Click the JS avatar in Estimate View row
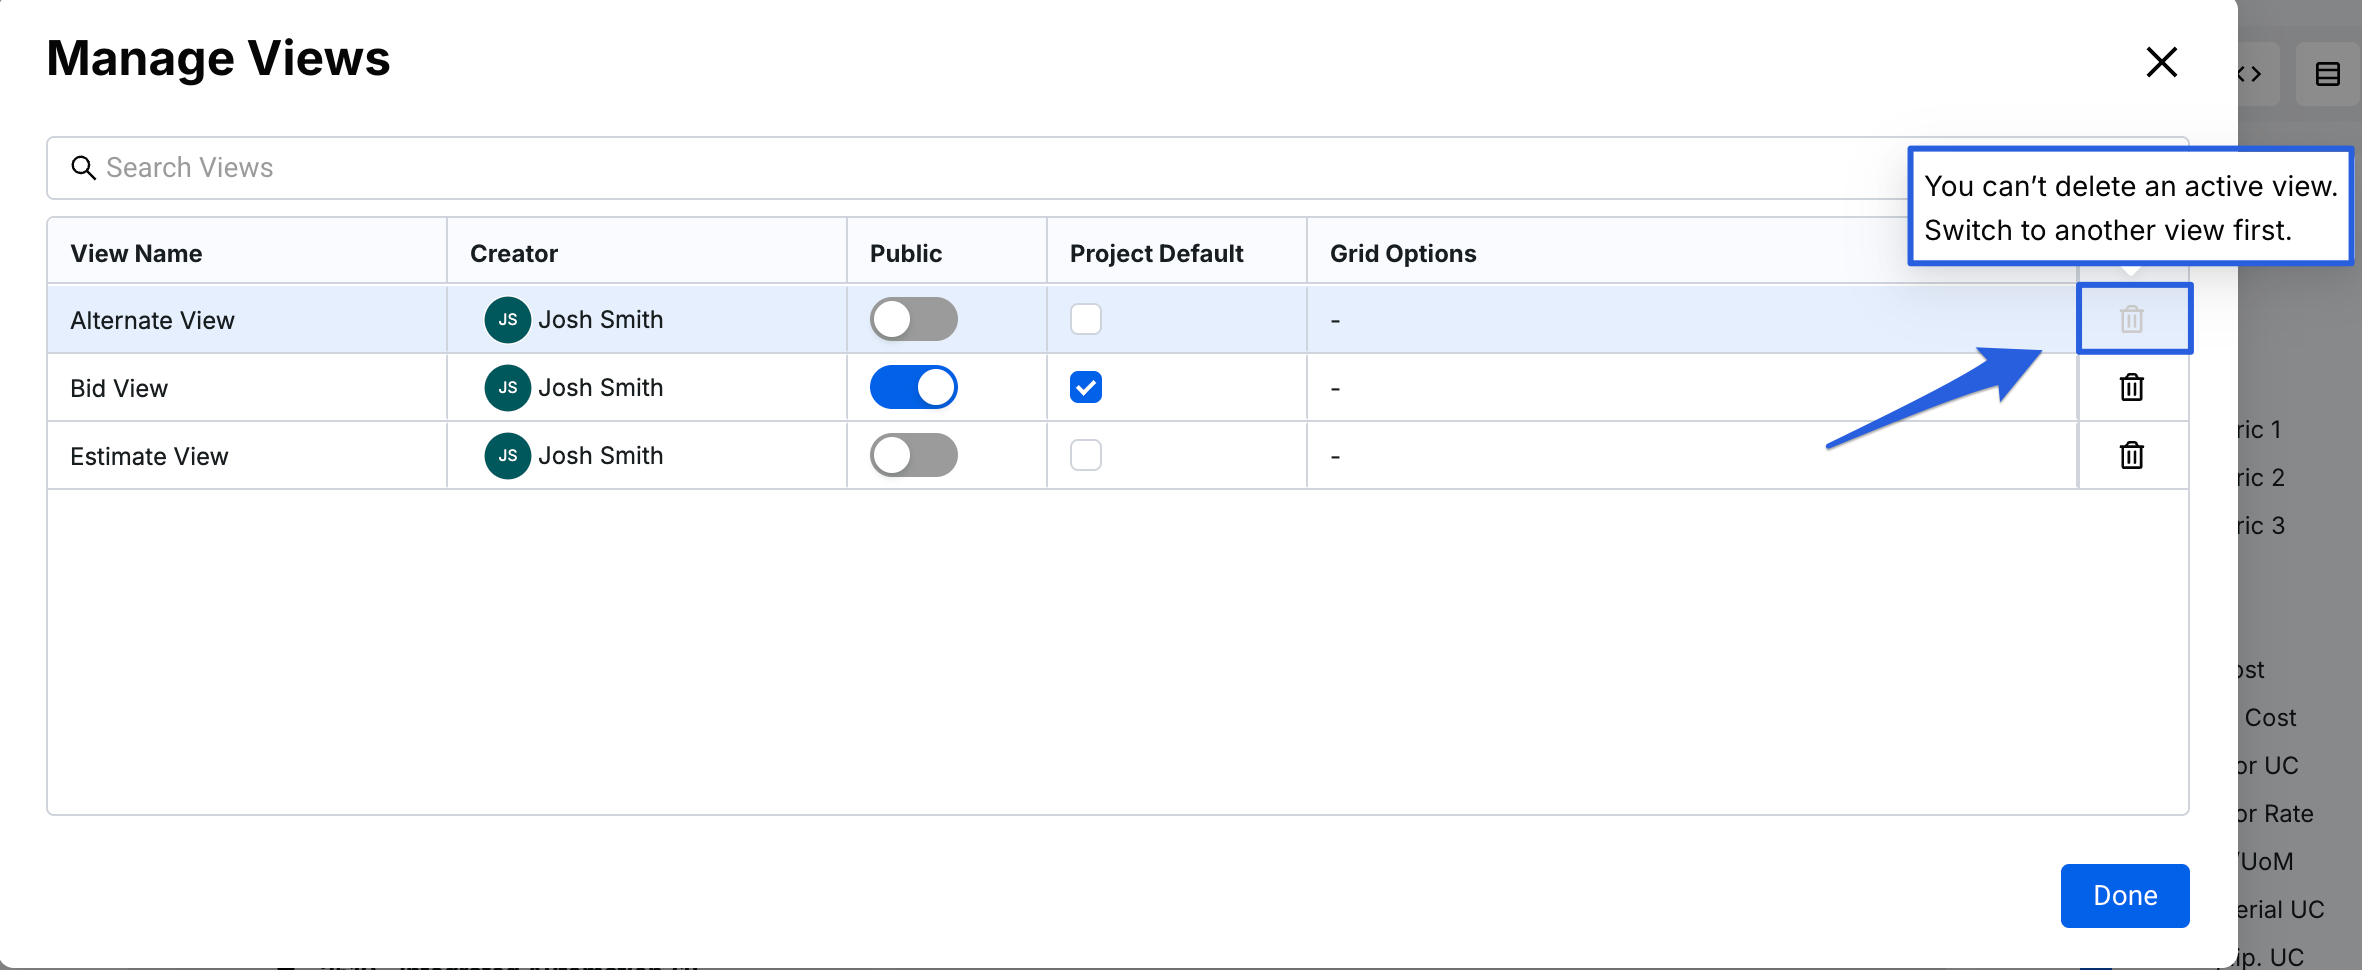The height and width of the screenshot is (970, 2362). coord(507,455)
